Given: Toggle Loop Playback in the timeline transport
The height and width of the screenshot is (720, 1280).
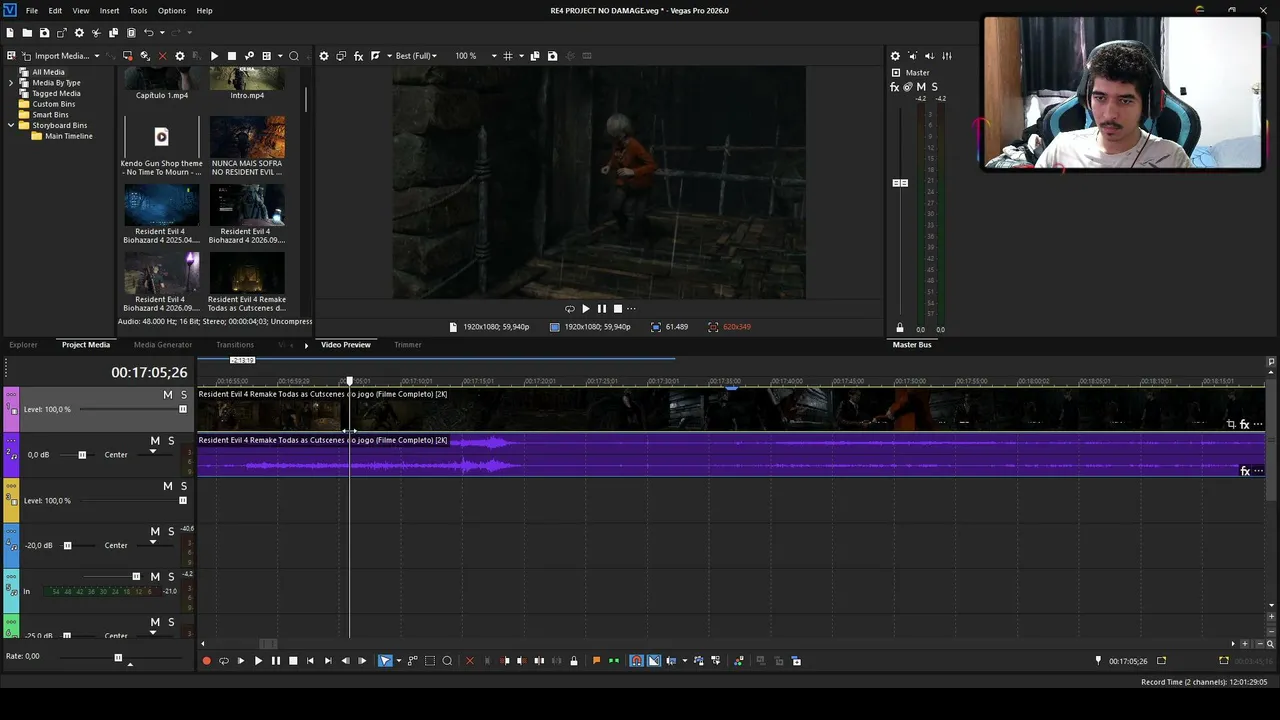Looking at the screenshot, I should pyautogui.click(x=224, y=661).
